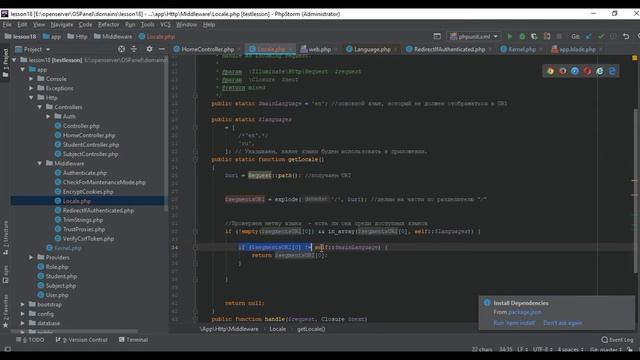Toggle fold marker at line 34 gutter

(195, 247)
